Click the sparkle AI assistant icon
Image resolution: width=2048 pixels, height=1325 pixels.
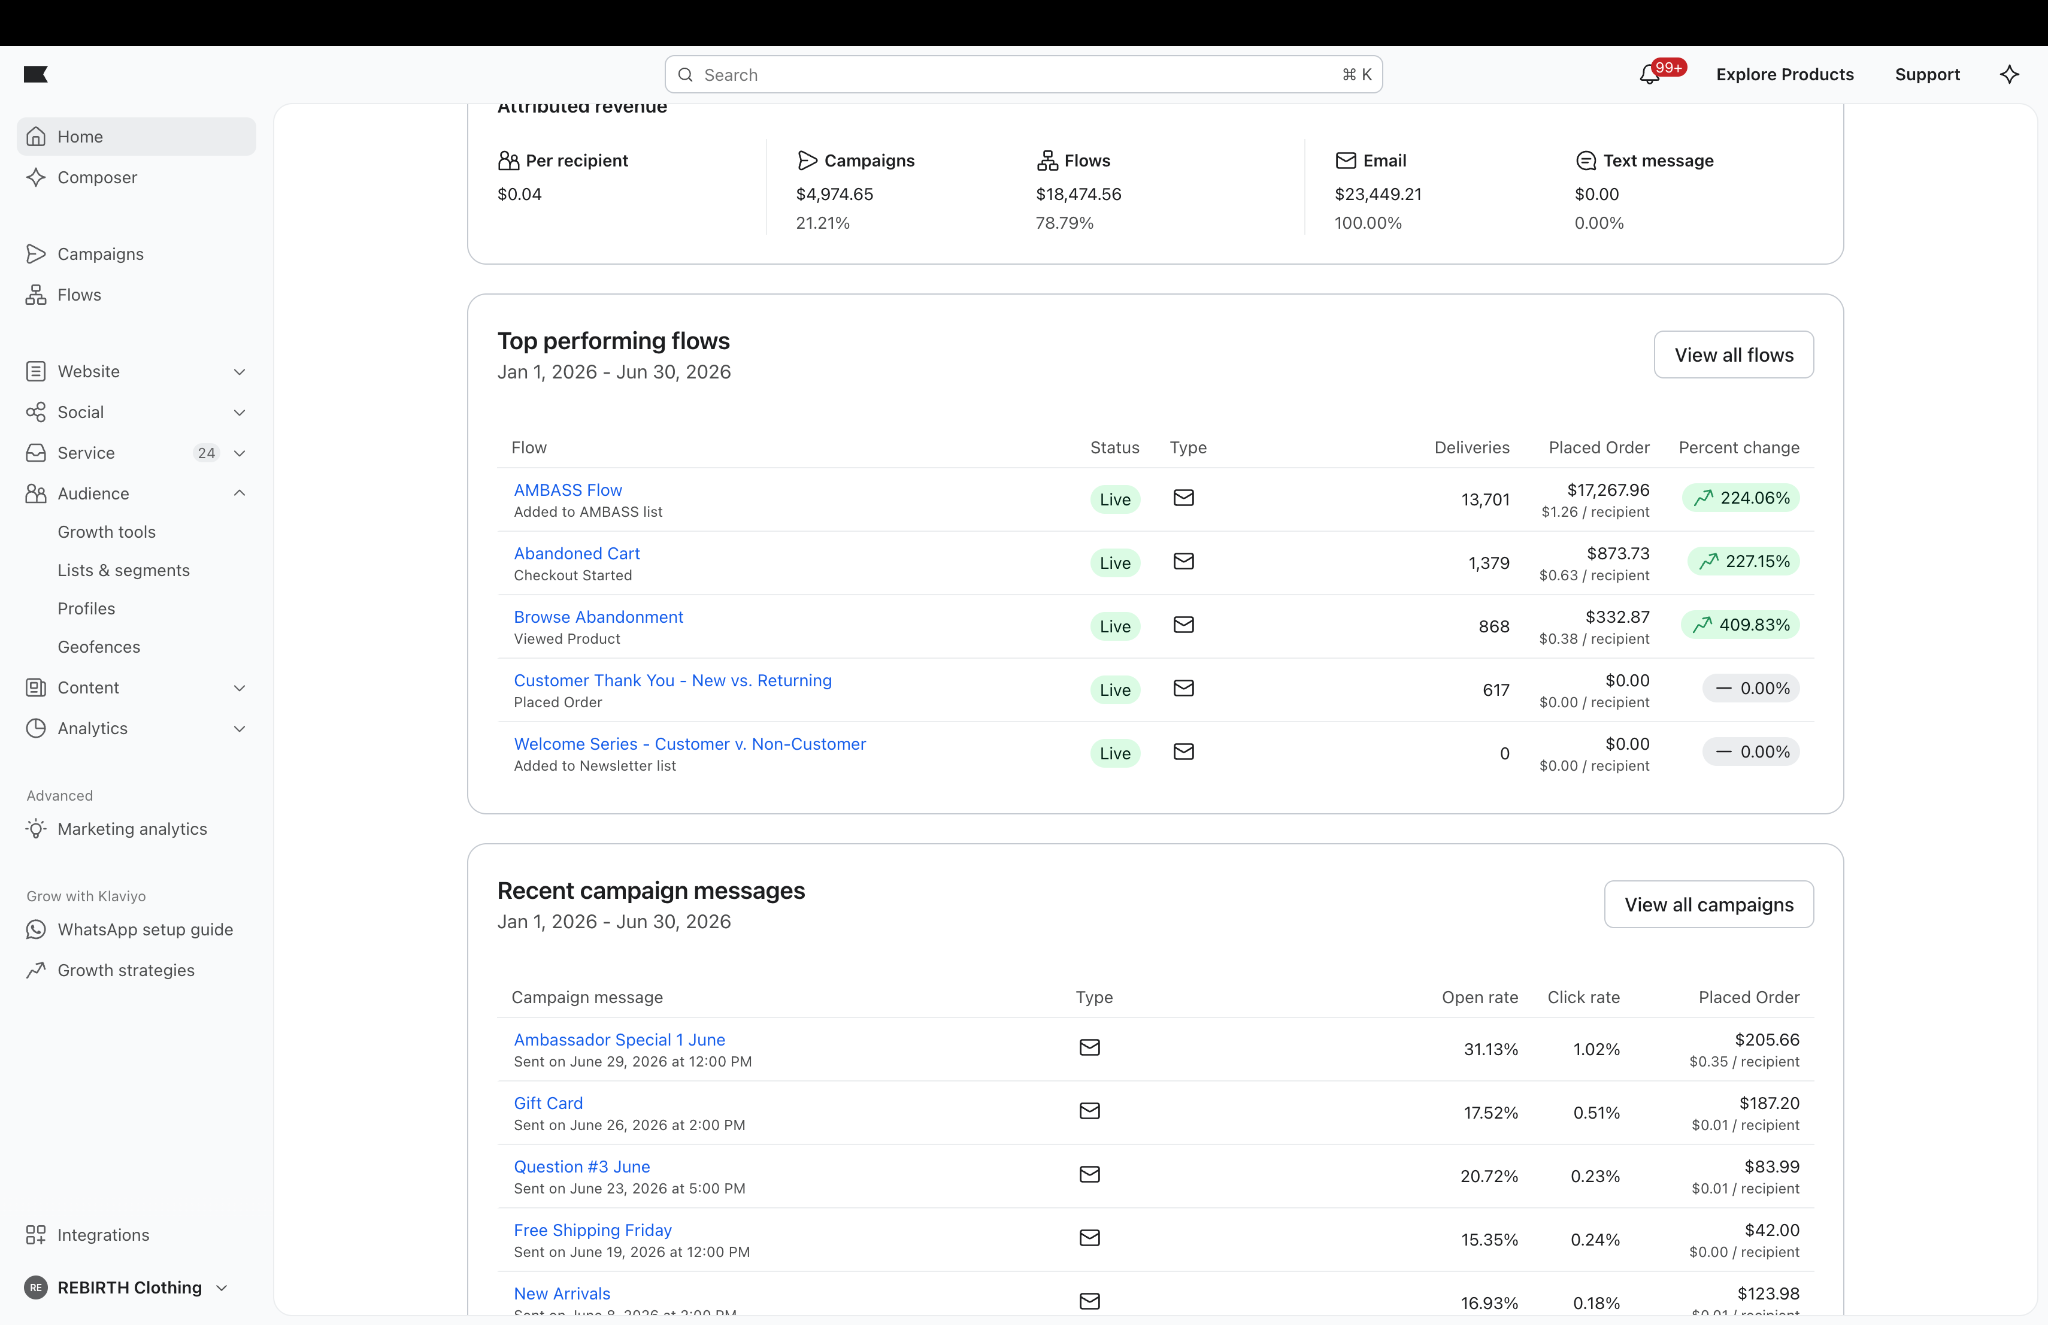click(2009, 74)
